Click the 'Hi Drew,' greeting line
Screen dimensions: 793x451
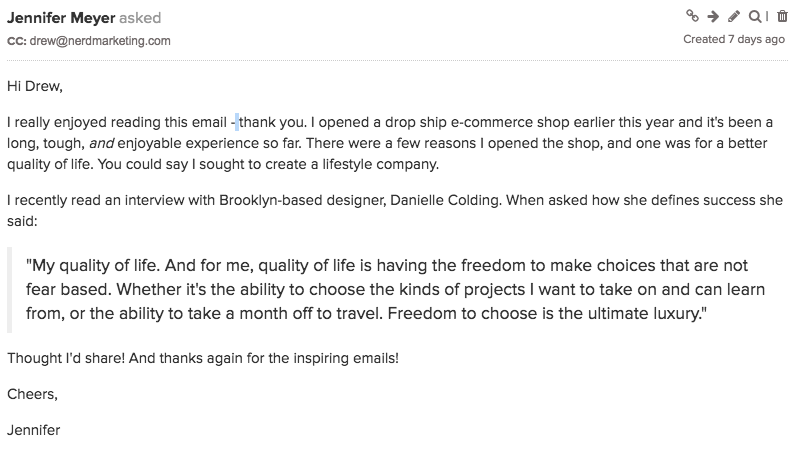[x=35, y=86]
